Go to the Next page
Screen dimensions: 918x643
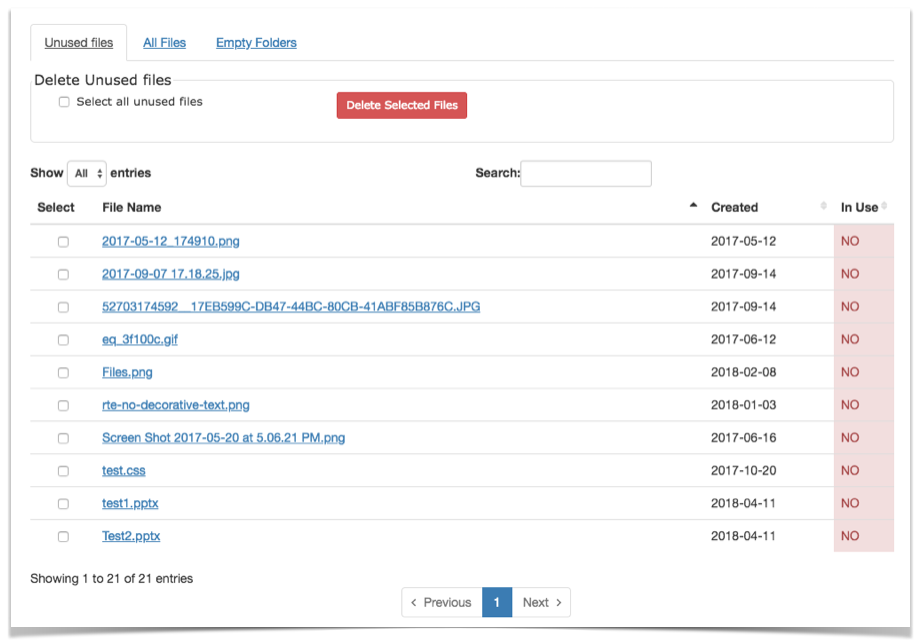(x=541, y=602)
